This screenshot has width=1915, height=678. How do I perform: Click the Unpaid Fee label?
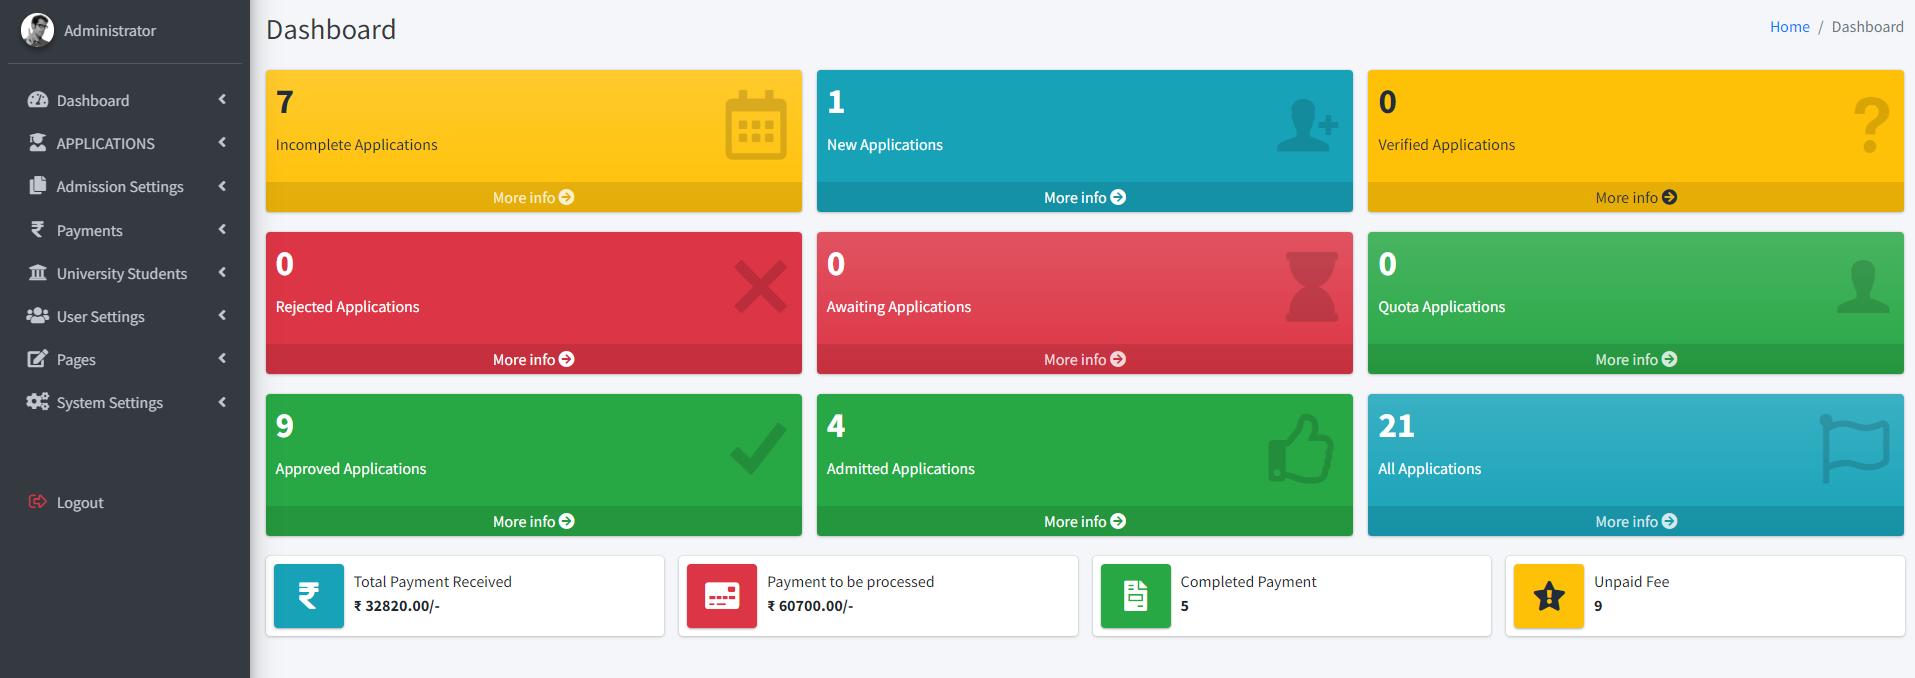point(1631,582)
